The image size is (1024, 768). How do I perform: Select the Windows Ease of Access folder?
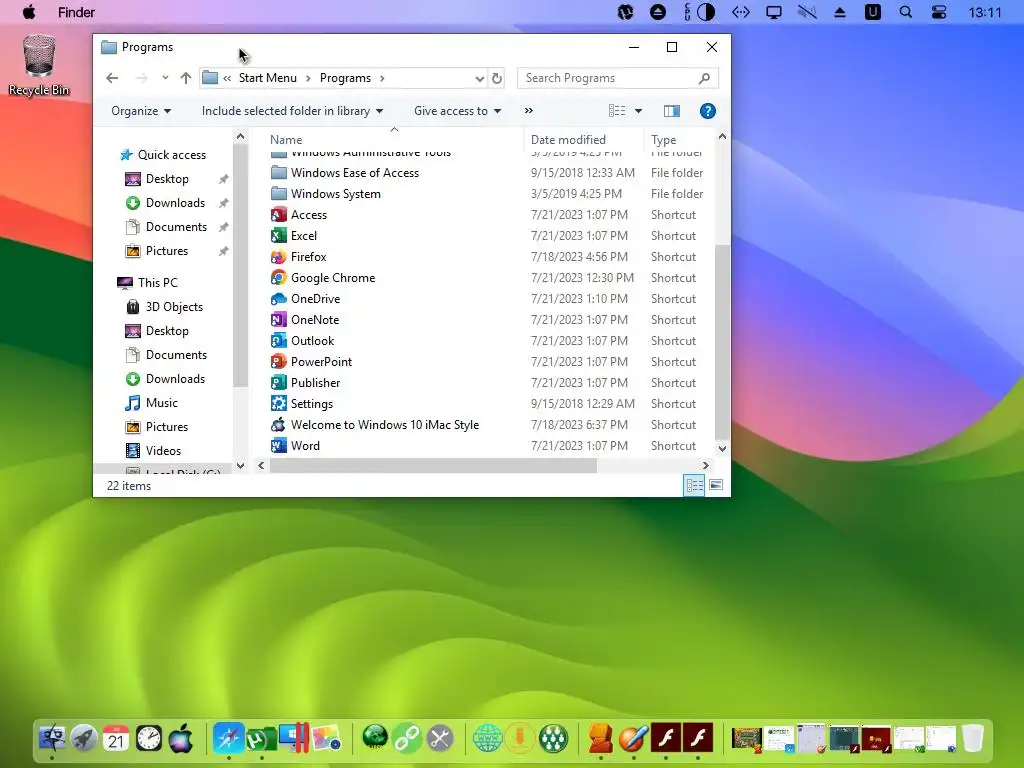point(355,173)
